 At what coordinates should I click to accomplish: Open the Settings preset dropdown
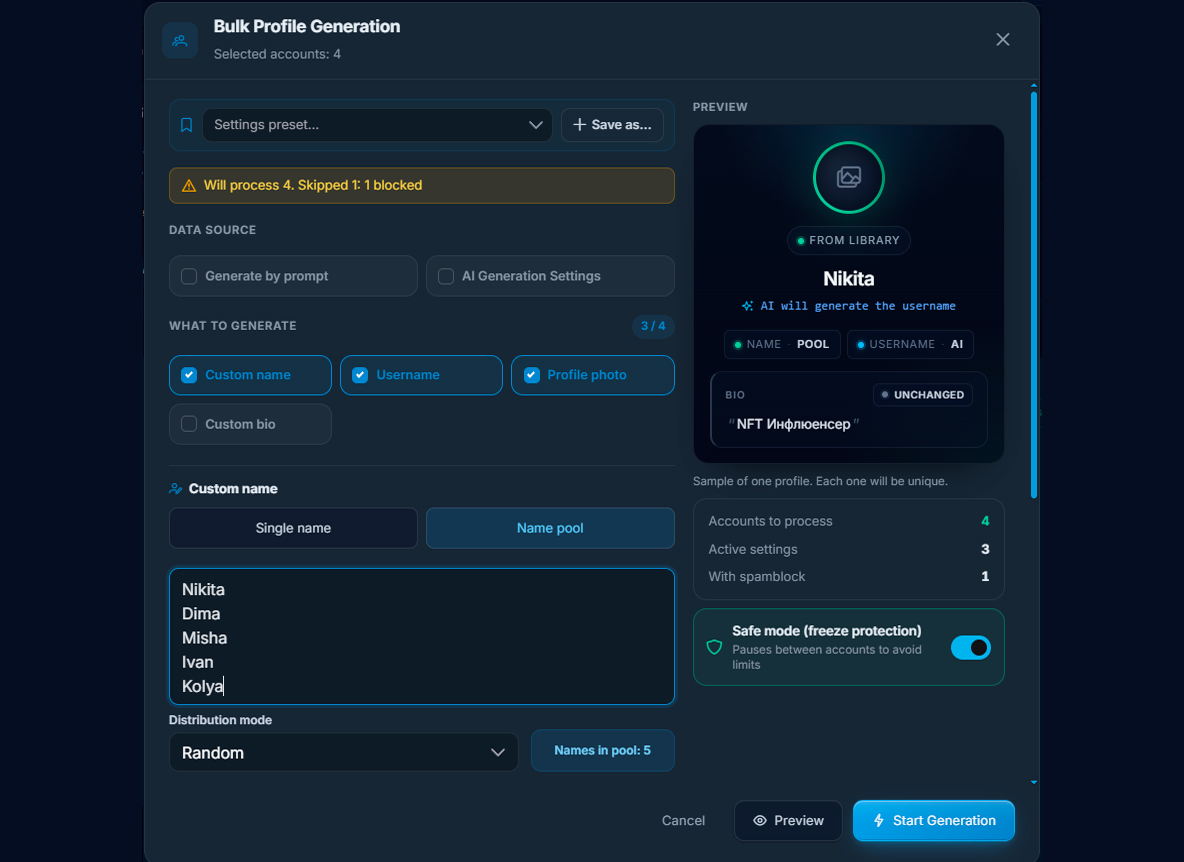(x=377, y=125)
